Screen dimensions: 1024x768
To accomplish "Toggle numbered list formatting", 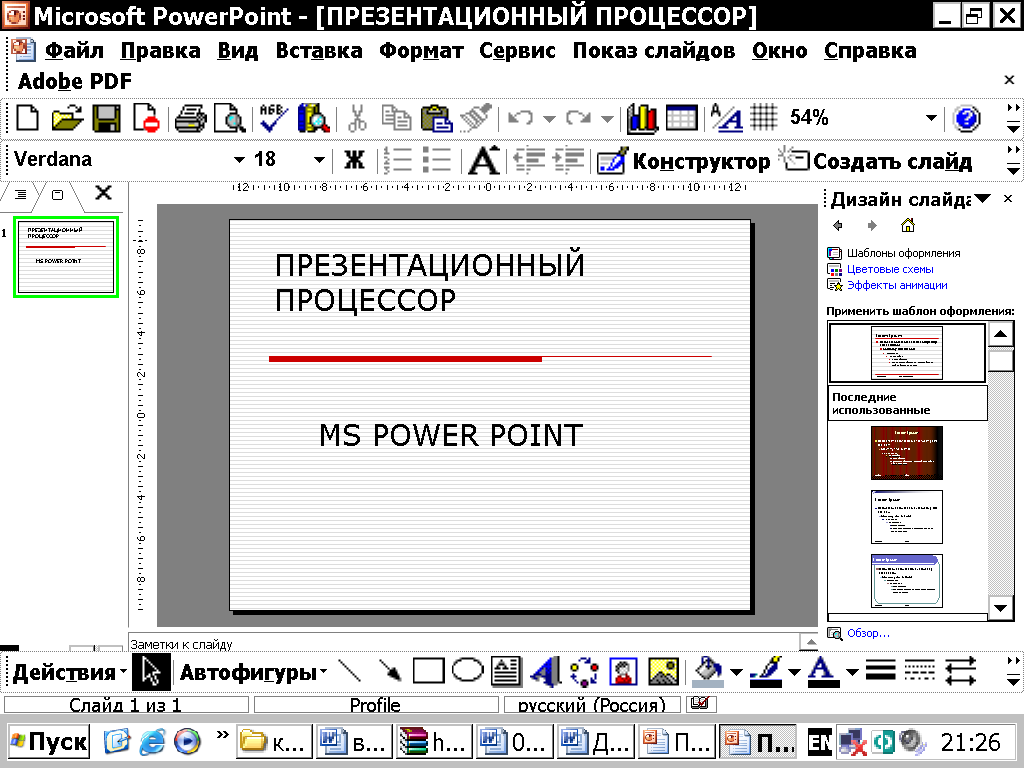I will click(x=397, y=160).
